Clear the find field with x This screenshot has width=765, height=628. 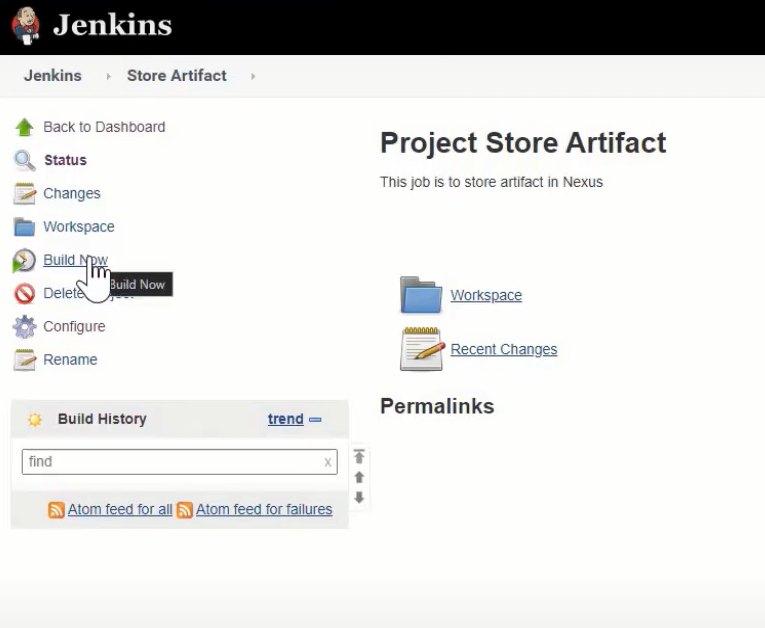pyautogui.click(x=328, y=462)
